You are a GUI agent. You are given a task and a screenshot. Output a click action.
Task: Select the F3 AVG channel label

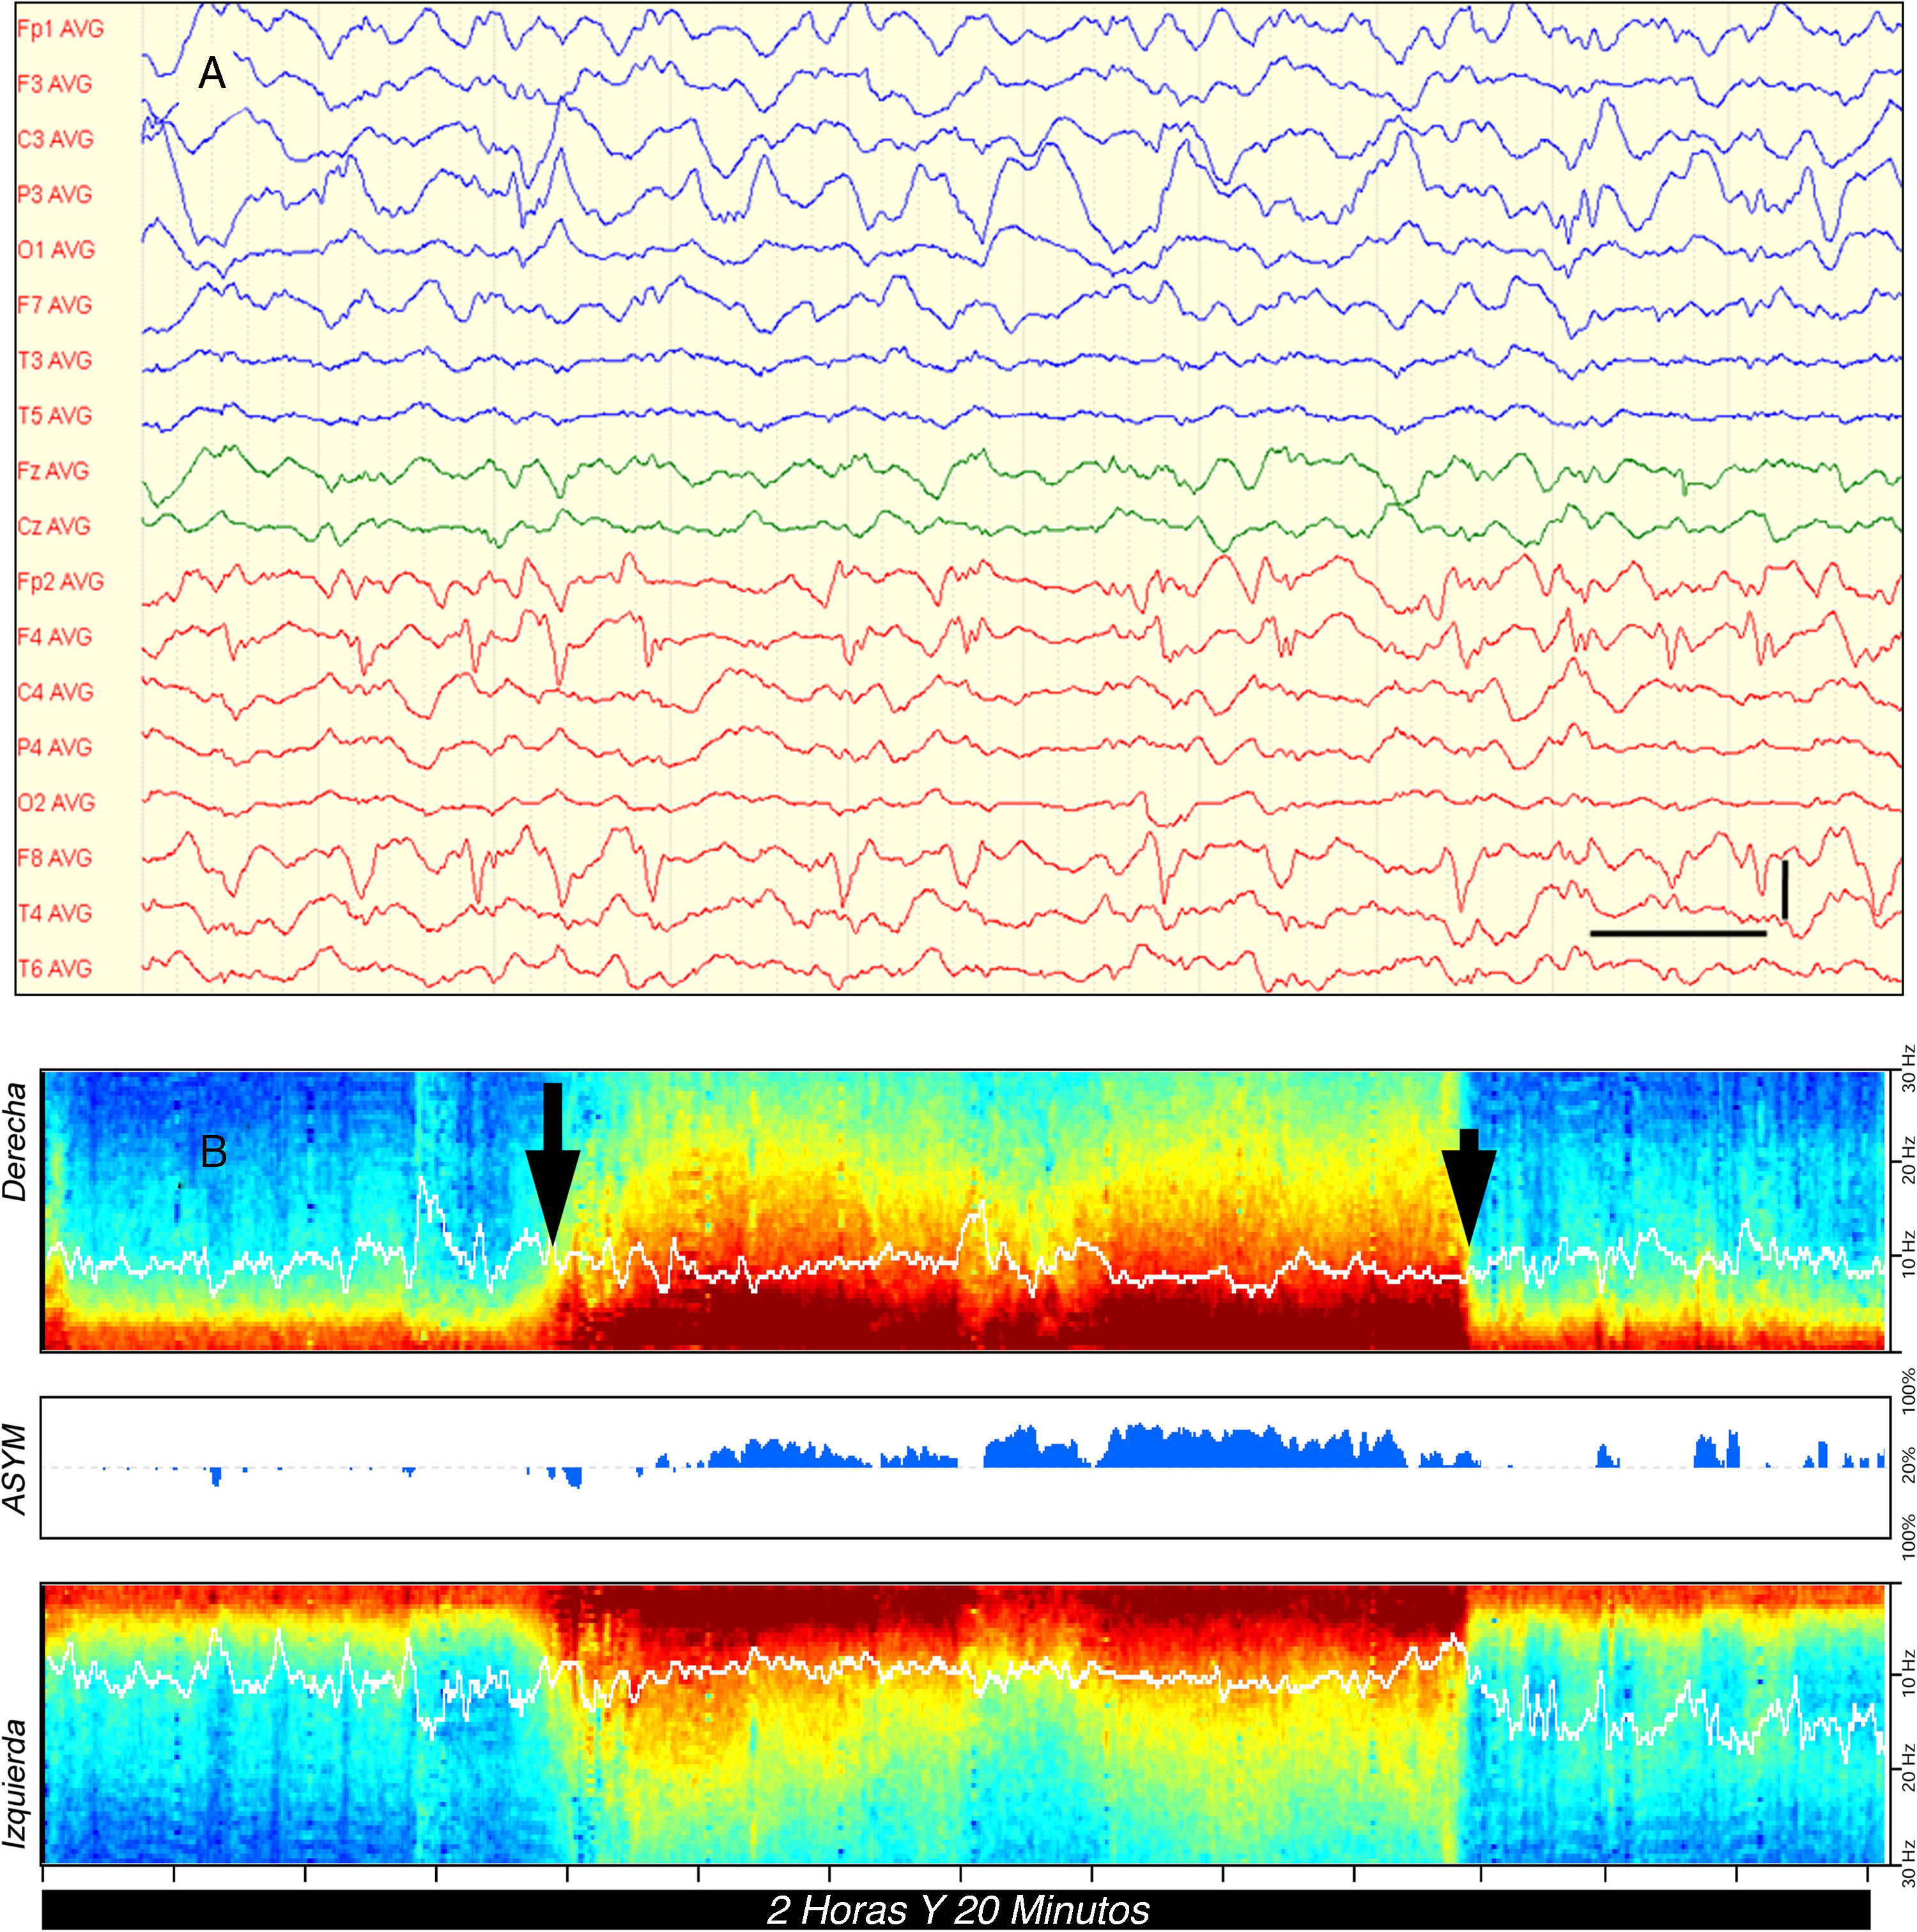coord(55,84)
